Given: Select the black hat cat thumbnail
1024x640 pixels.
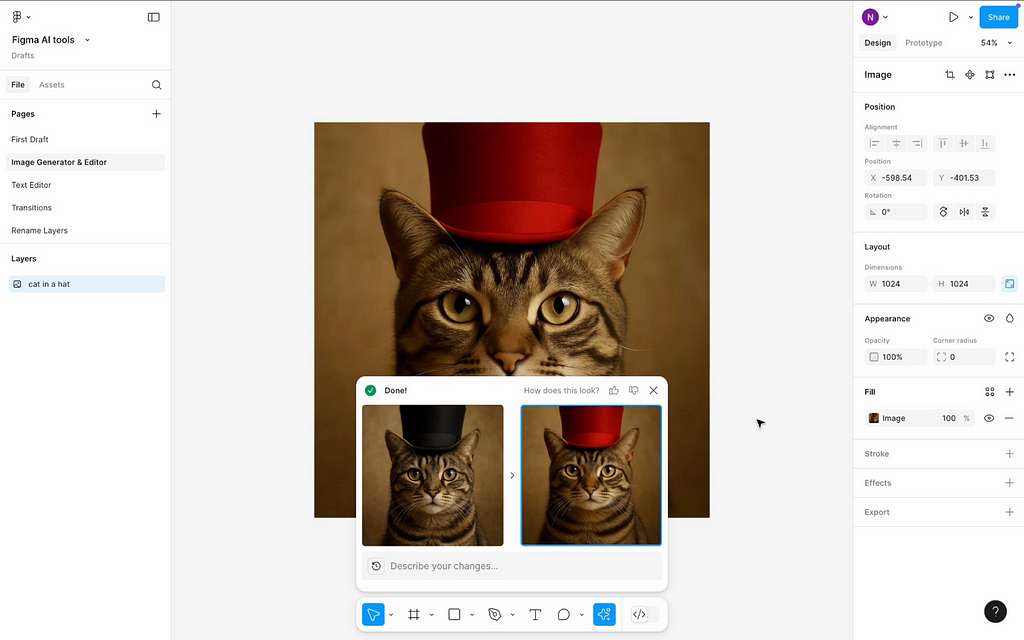Looking at the screenshot, I should pos(433,475).
